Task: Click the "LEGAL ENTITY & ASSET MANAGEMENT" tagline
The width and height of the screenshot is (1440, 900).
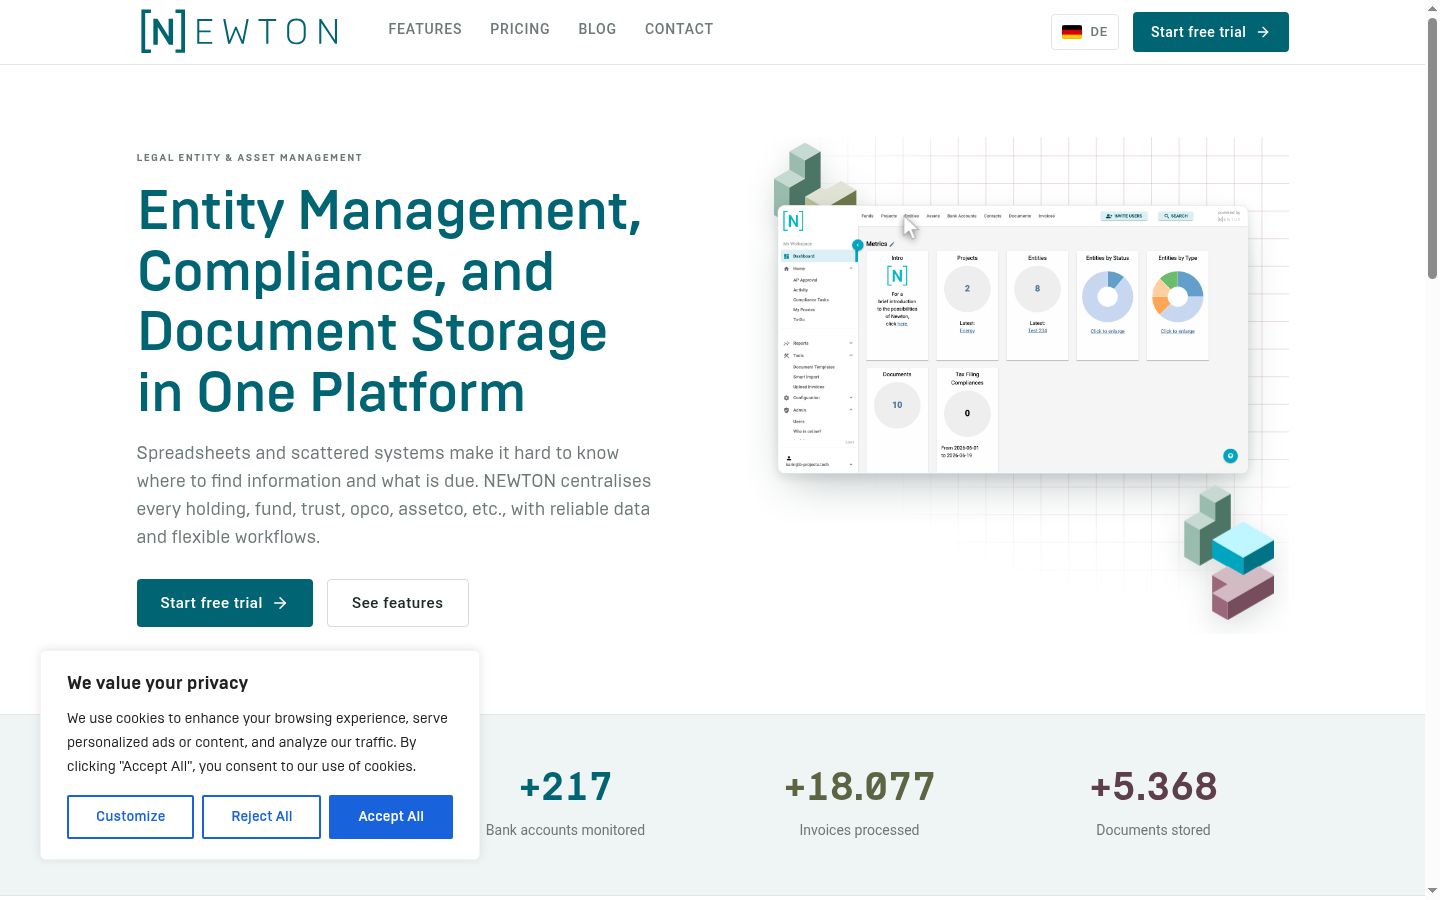Action: [x=250, y=158]
